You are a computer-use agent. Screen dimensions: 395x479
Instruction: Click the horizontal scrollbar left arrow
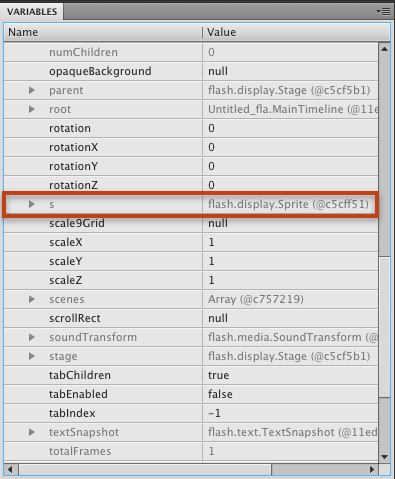pos(10,470)
